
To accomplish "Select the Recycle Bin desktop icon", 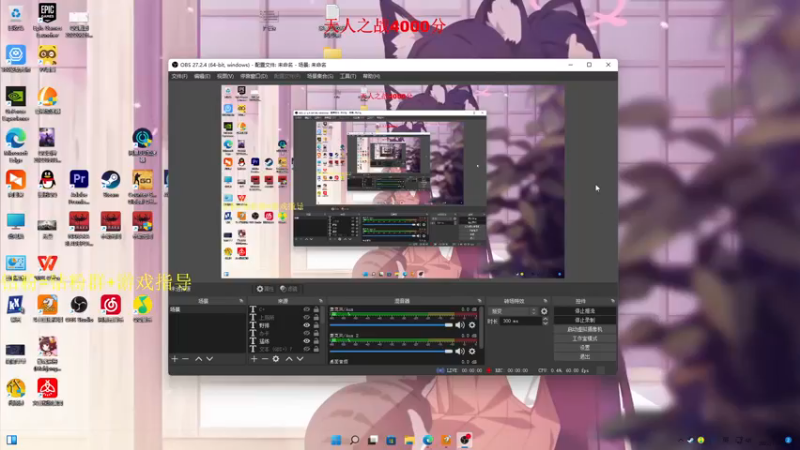I will tap(16, 17).
